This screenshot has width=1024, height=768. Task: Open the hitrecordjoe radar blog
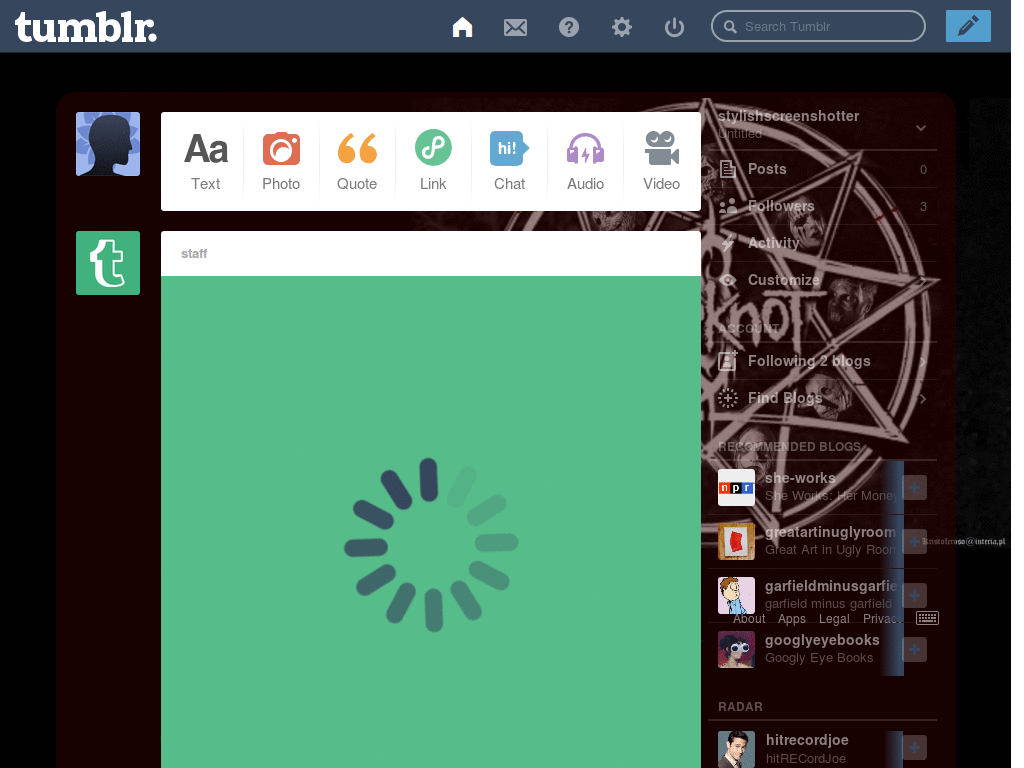(807, 740)
